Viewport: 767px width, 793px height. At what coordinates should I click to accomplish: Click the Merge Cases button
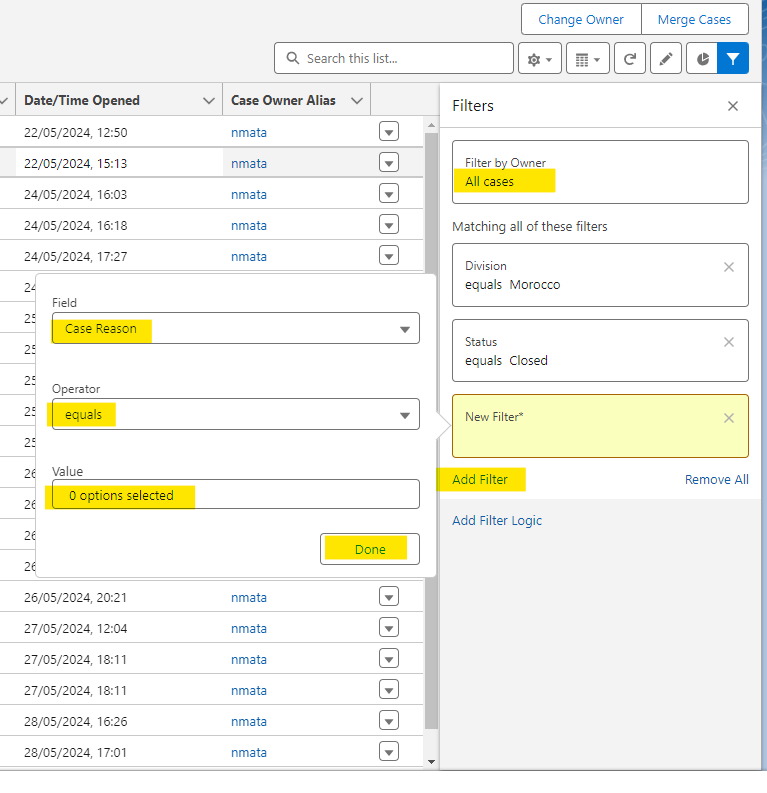[x=694, y=20]
